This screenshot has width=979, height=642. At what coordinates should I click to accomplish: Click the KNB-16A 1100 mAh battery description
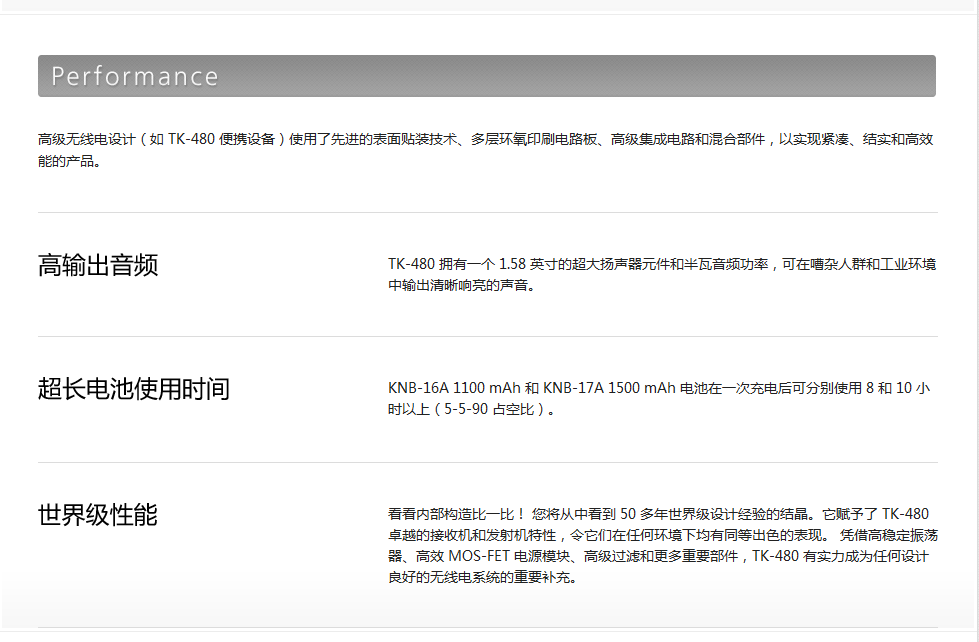pos(659,398)
